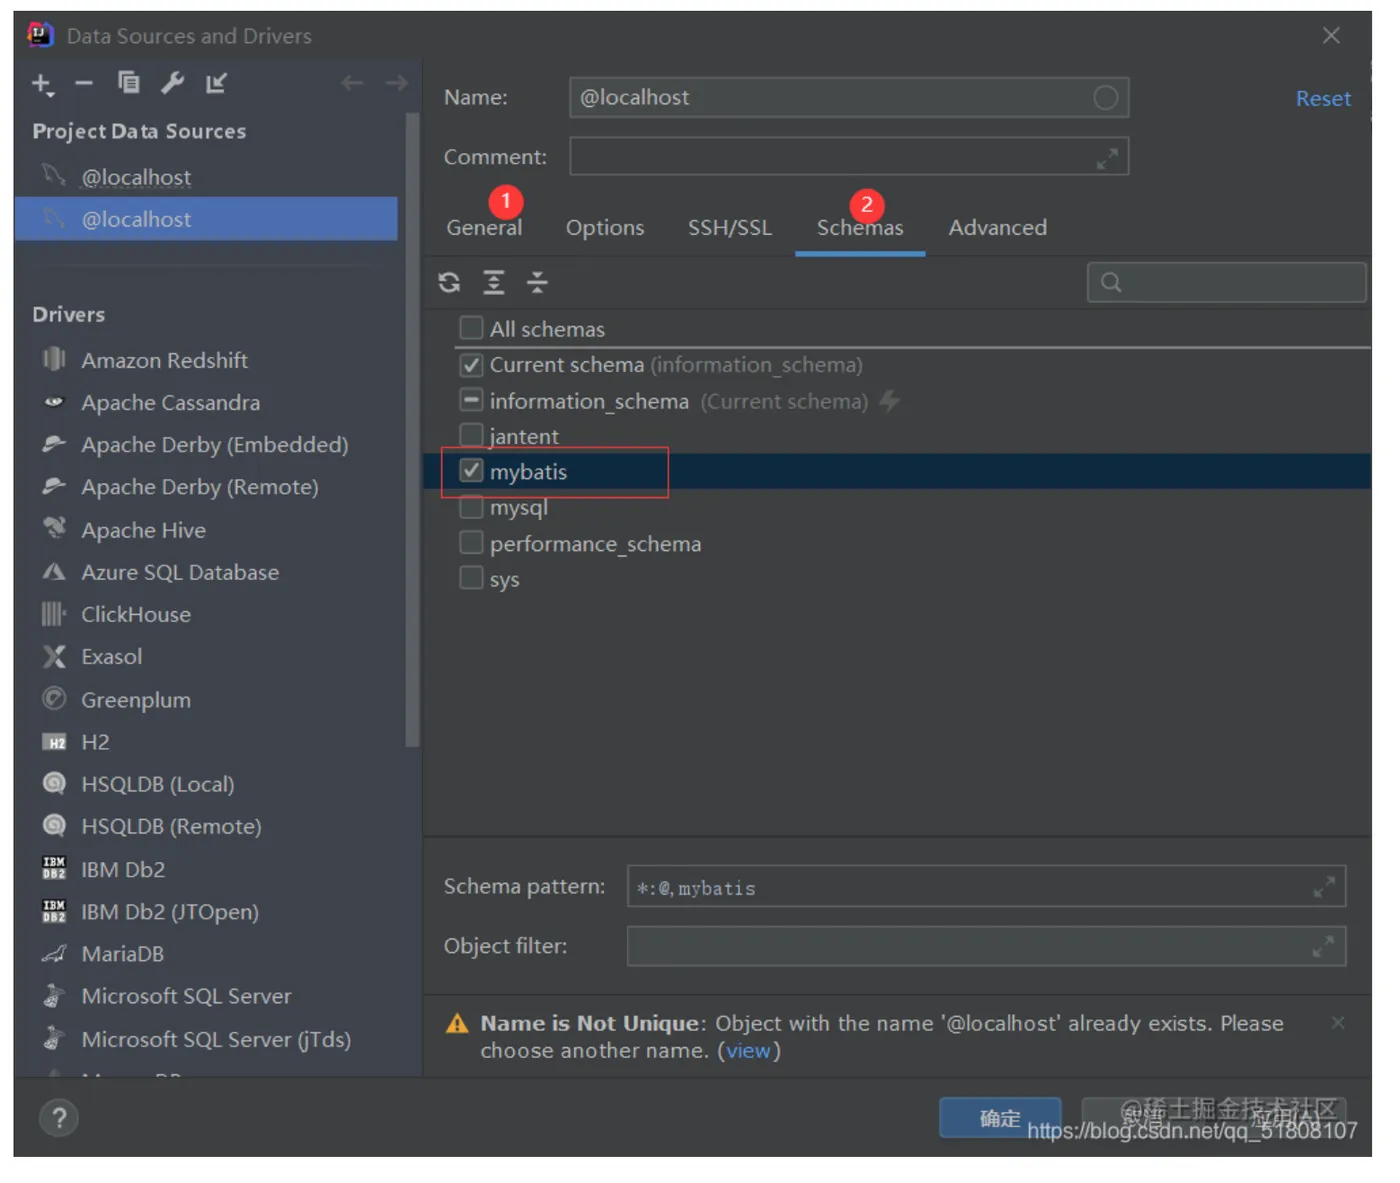Click the Remove data source minus icon
1400x1183 pixels.
pyautogui.click(x=84, y=84)
